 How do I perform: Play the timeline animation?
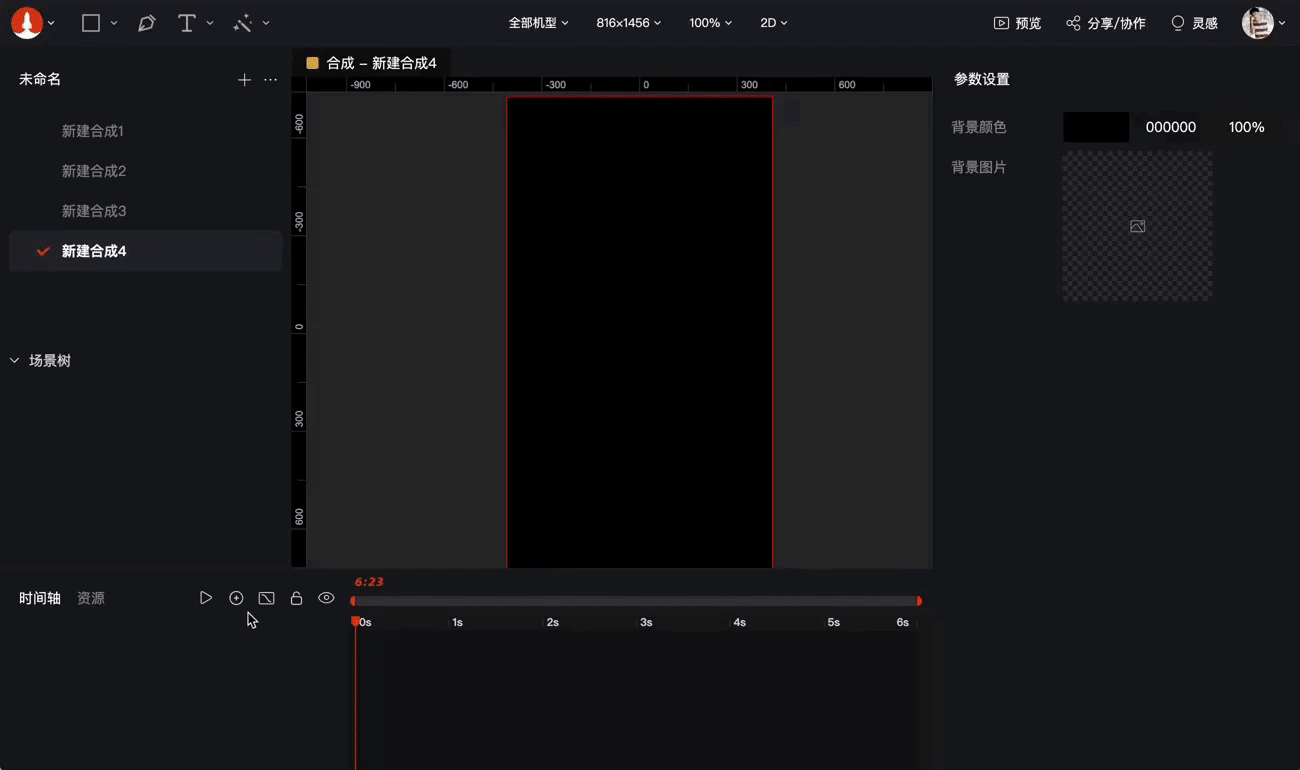click(206, 598)
